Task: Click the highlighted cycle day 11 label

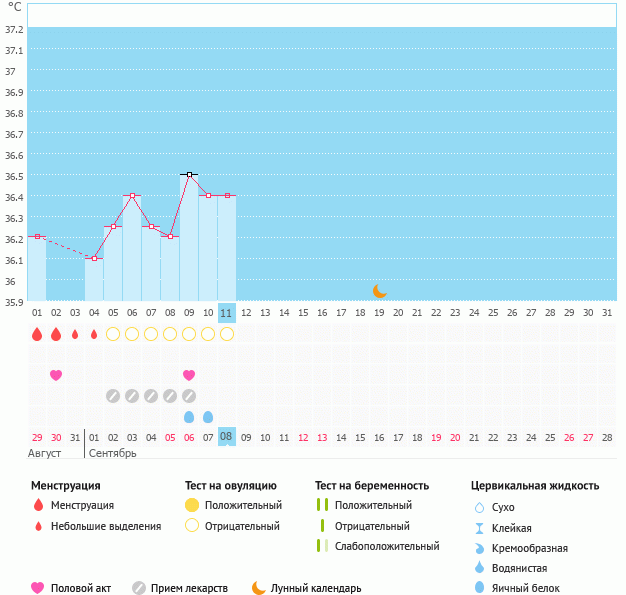Action: point(227,312)
